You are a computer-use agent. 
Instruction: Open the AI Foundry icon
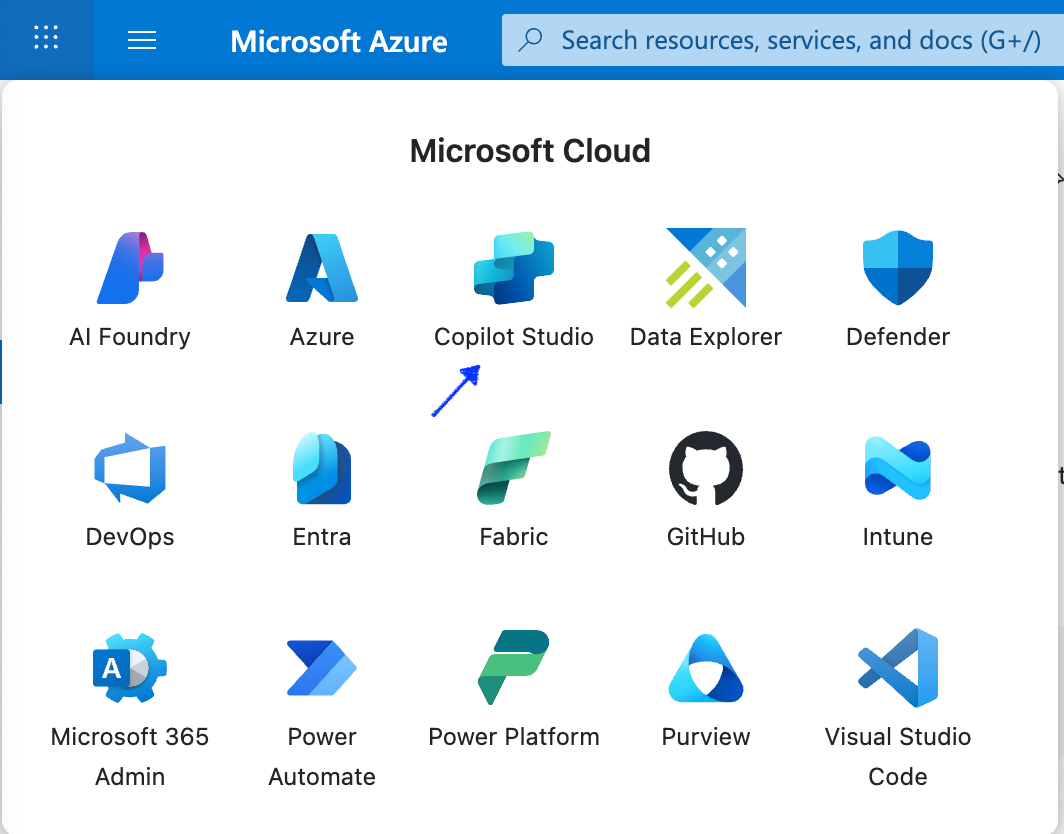(x=130, y=267)
